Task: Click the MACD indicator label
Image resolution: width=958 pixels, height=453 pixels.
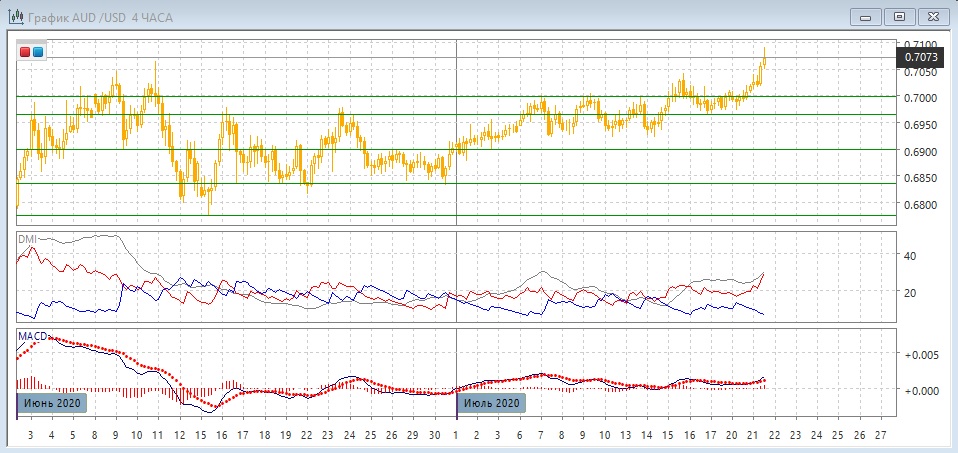Action: pos(32,335)
